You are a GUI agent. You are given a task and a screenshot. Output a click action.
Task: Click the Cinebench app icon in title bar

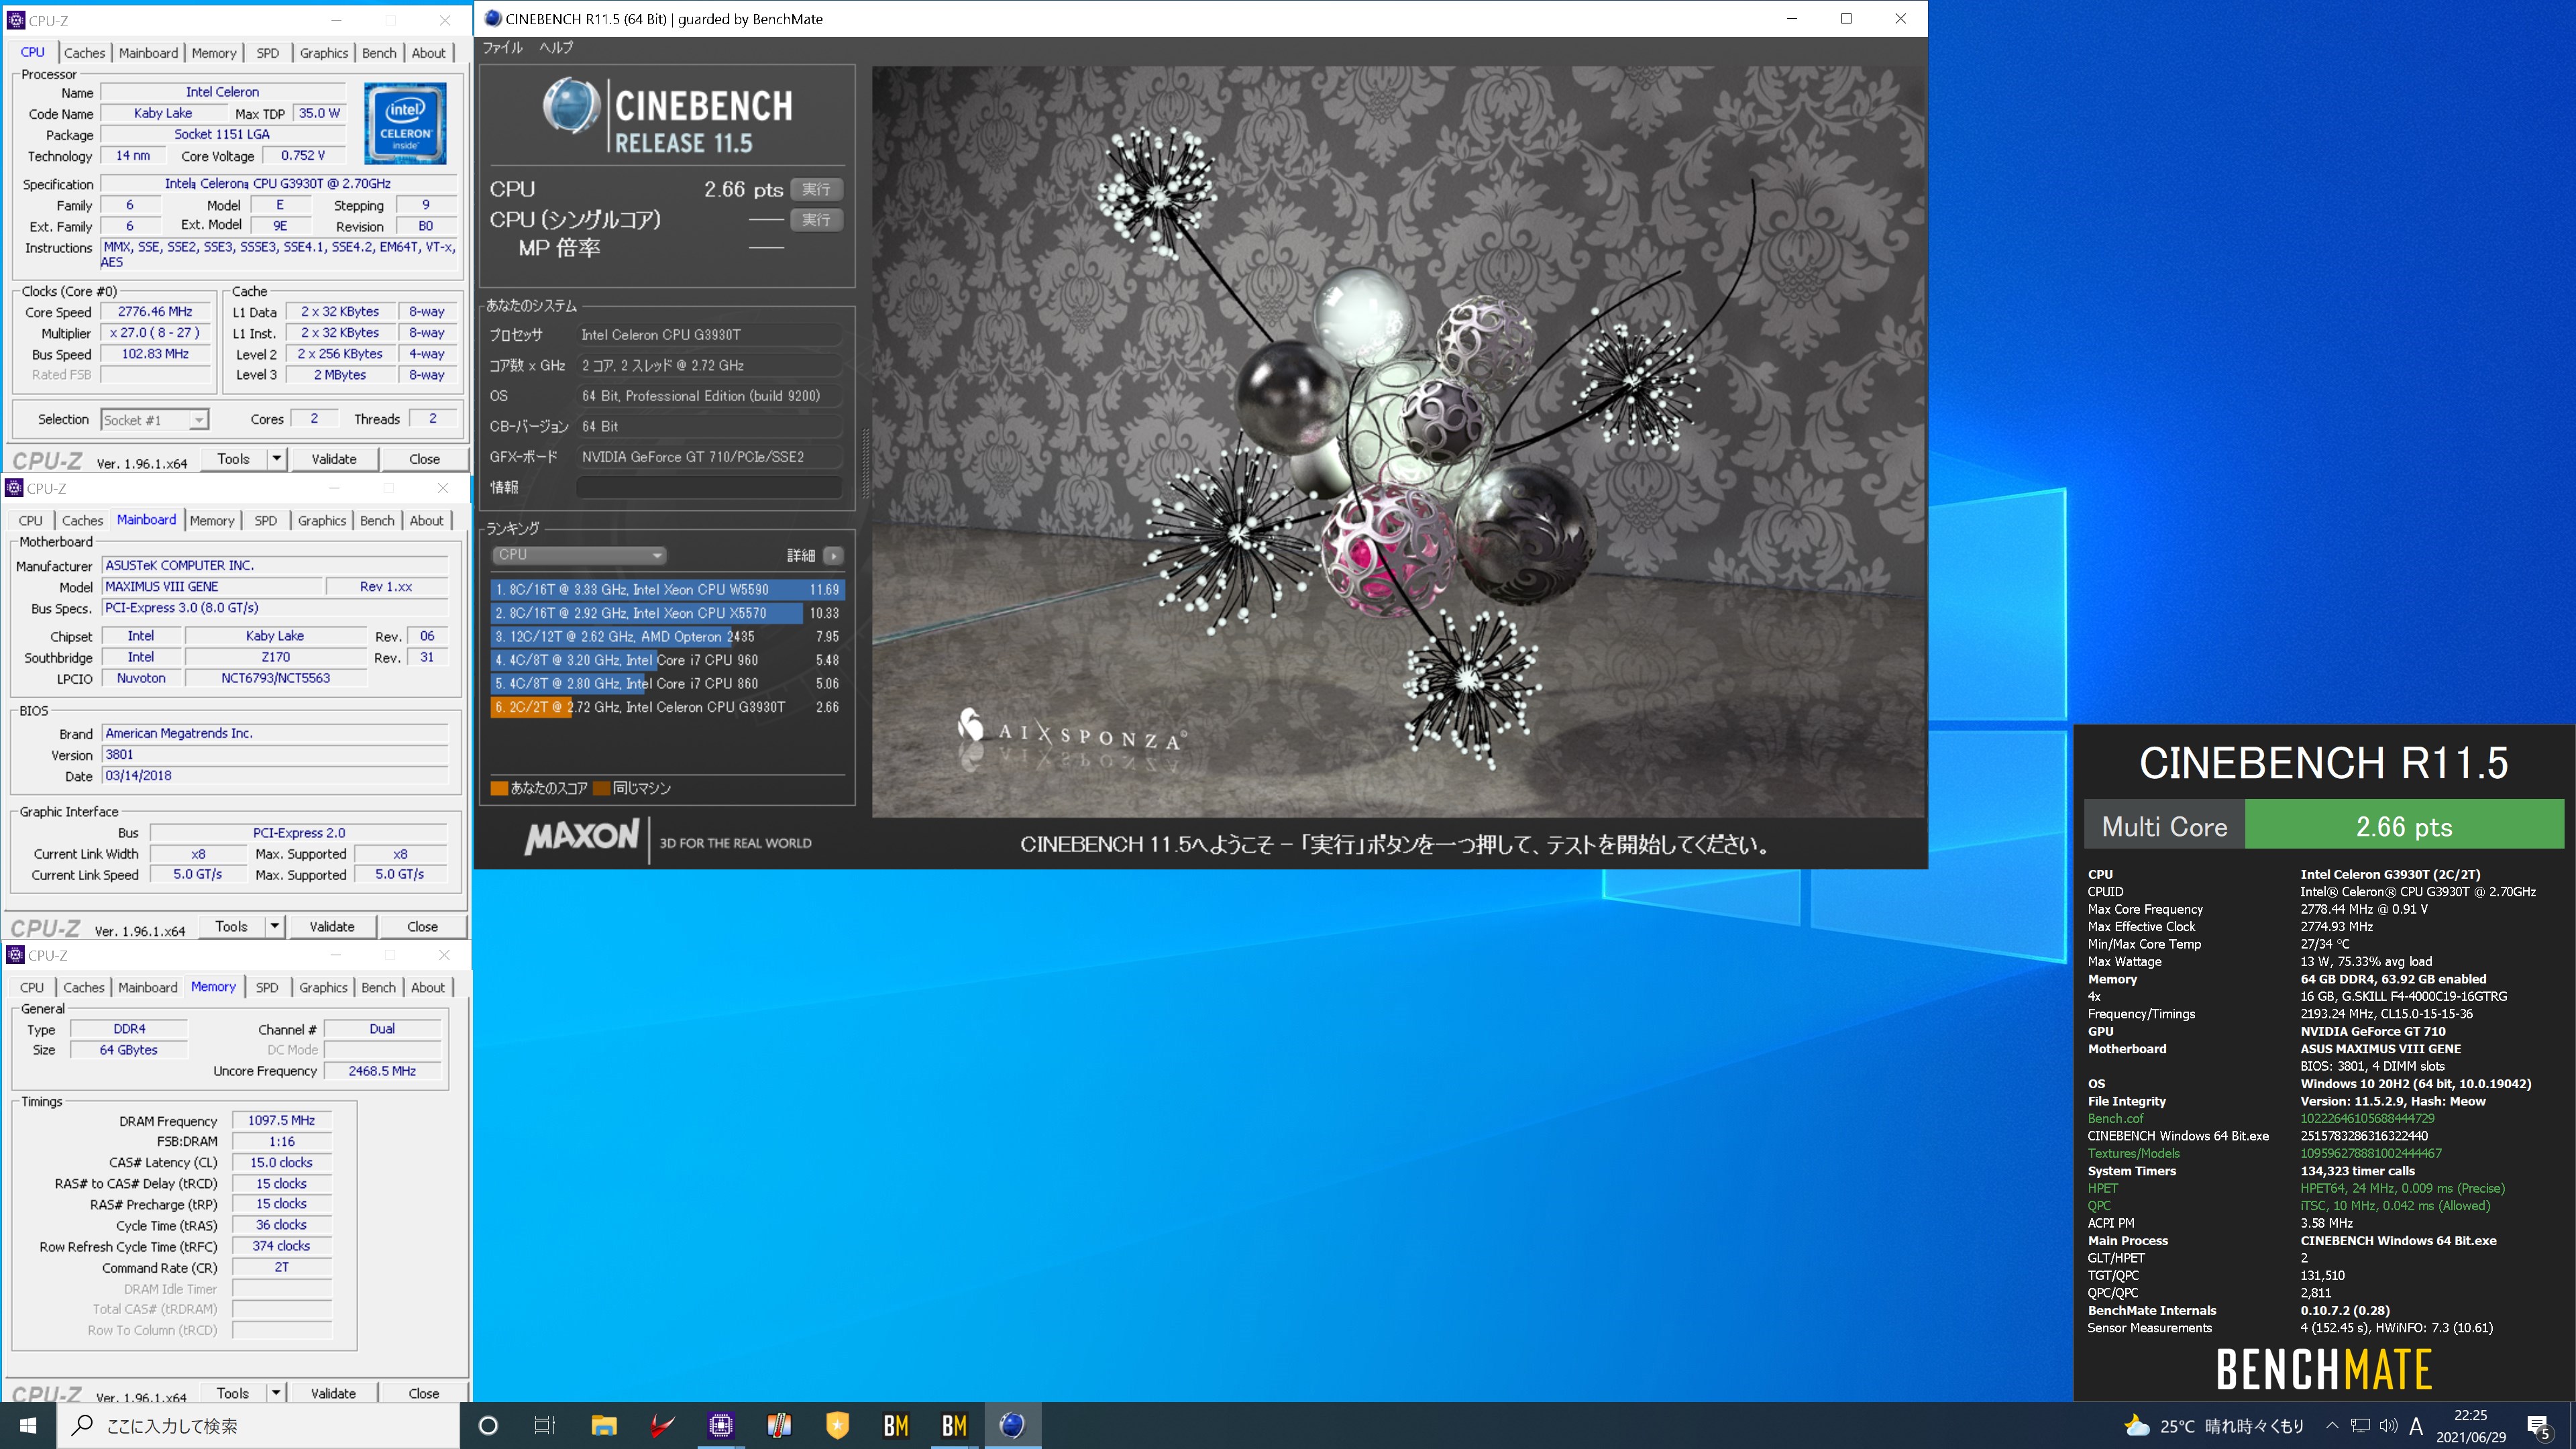[x=492, y=18]
